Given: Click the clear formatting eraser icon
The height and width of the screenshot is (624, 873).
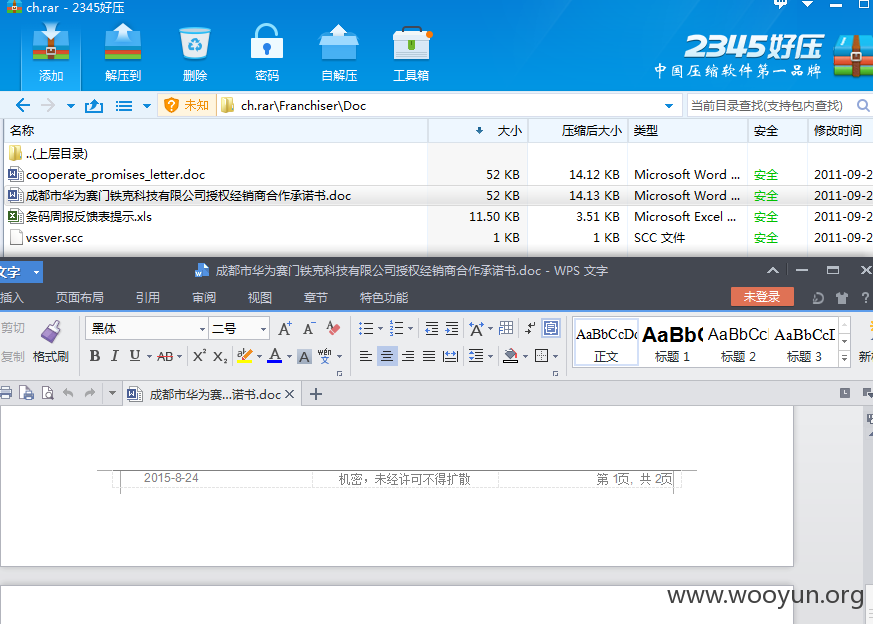Looking at the screenshot, I should [x=333, y=328].
